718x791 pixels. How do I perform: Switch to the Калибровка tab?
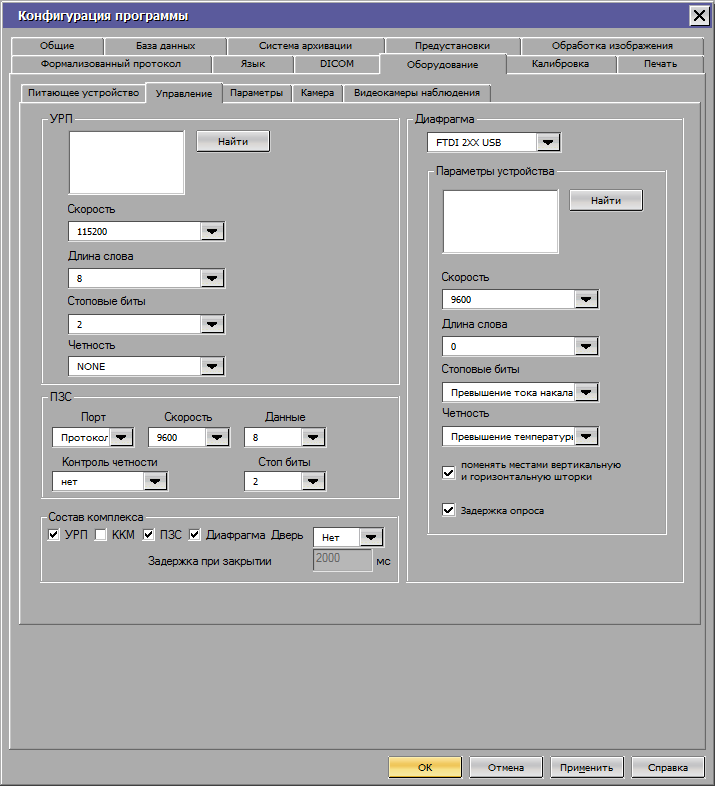(x=560, y=64)
